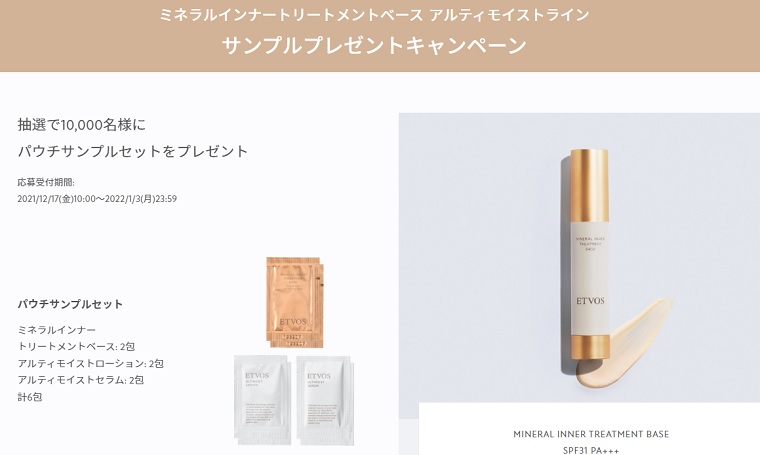Click the アルティモイストセラム: 2包 line

tap(80, 380)
